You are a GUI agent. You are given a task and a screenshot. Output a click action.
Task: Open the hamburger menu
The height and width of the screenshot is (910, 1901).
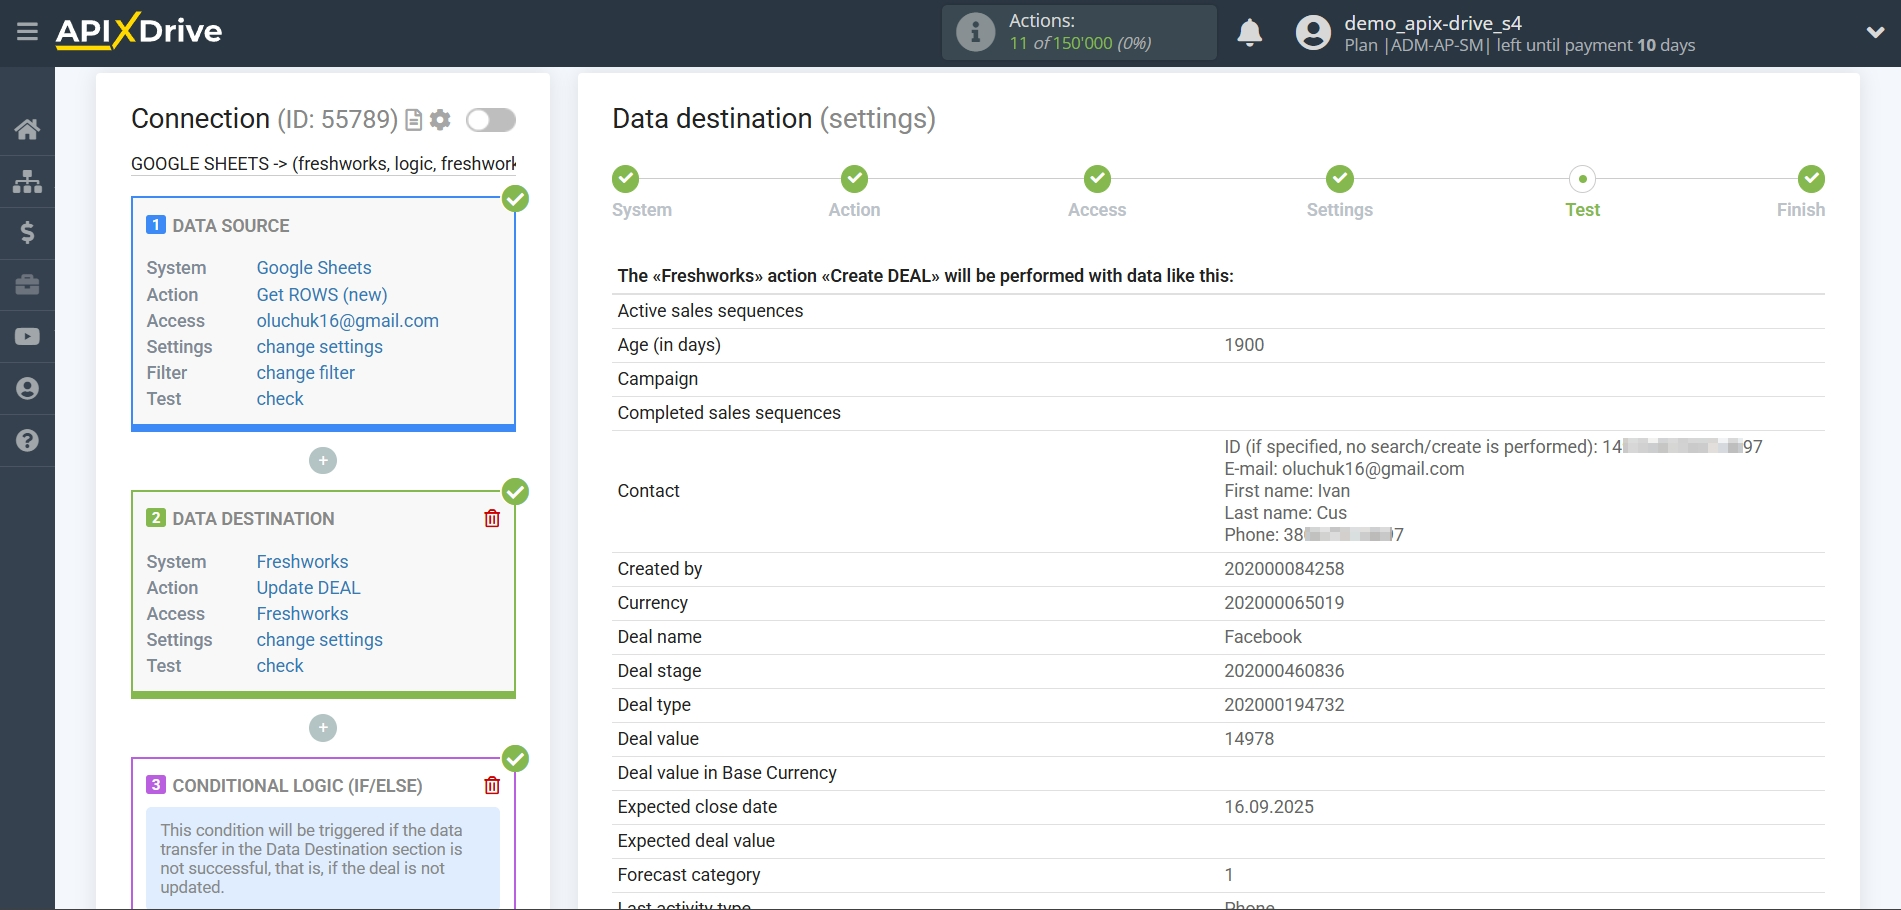[27, 32]
